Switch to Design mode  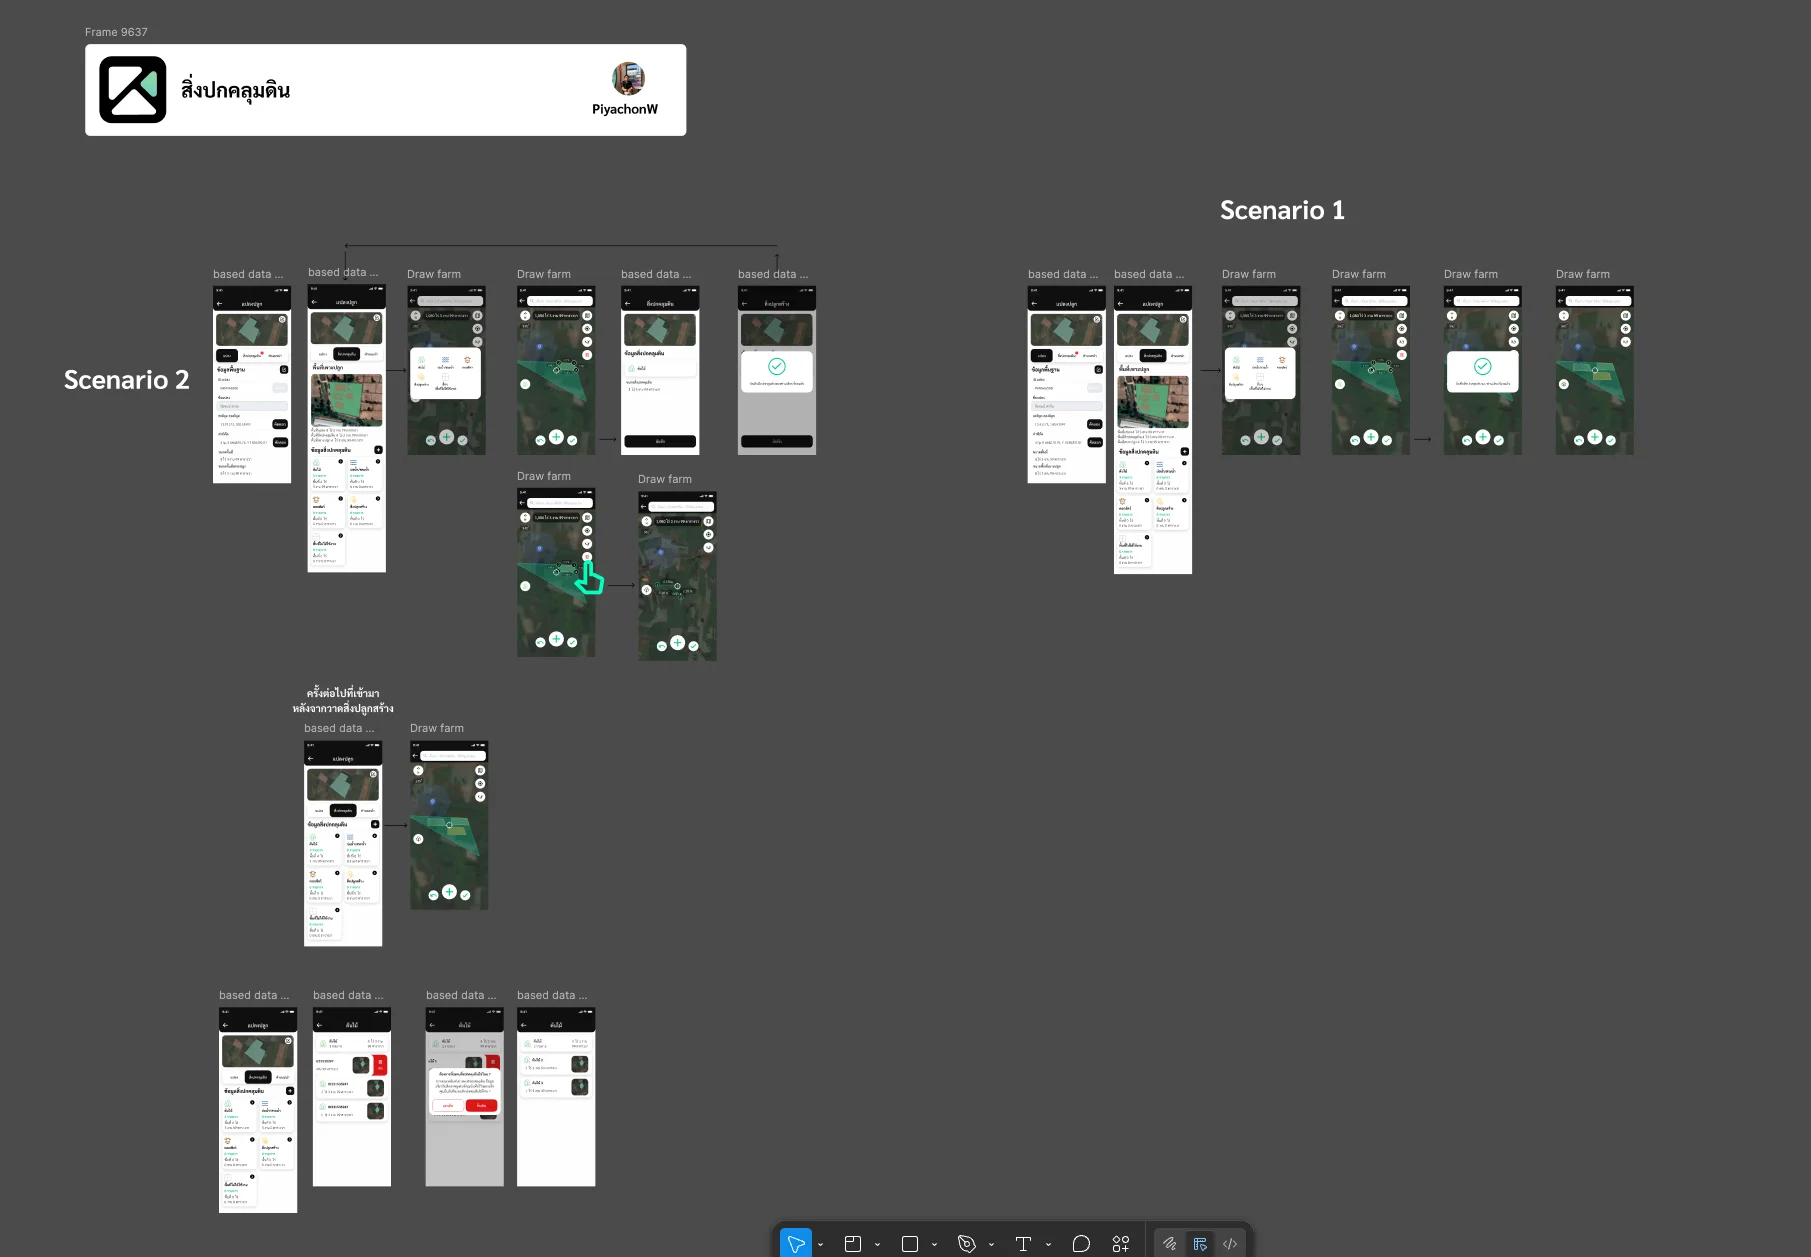1200,1244
